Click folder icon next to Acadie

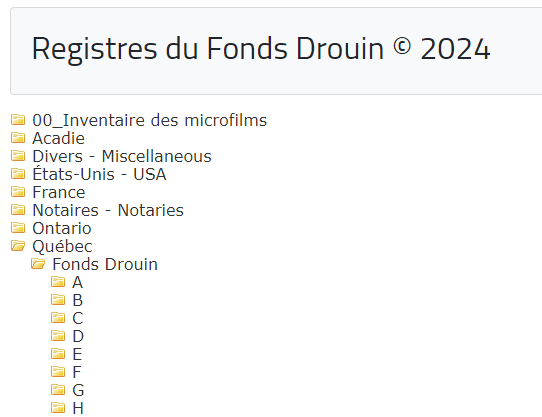[18, 138]
